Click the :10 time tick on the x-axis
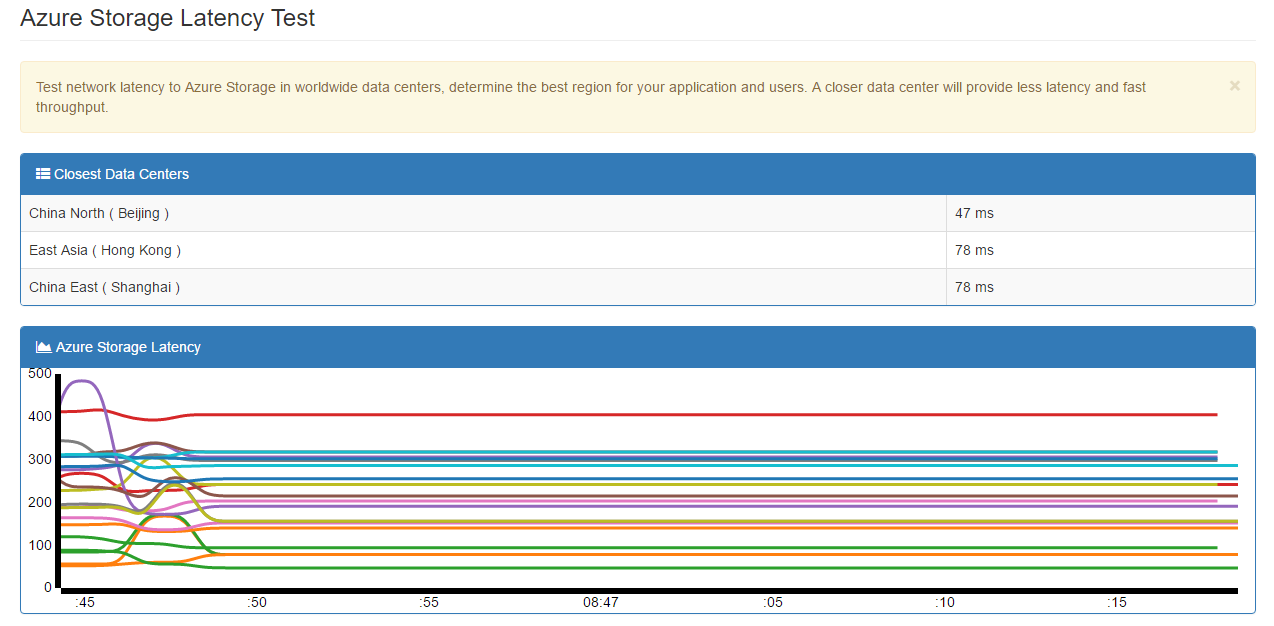Image resolution: width=1274 pixels, height=626 pixels. click(945, 603)
